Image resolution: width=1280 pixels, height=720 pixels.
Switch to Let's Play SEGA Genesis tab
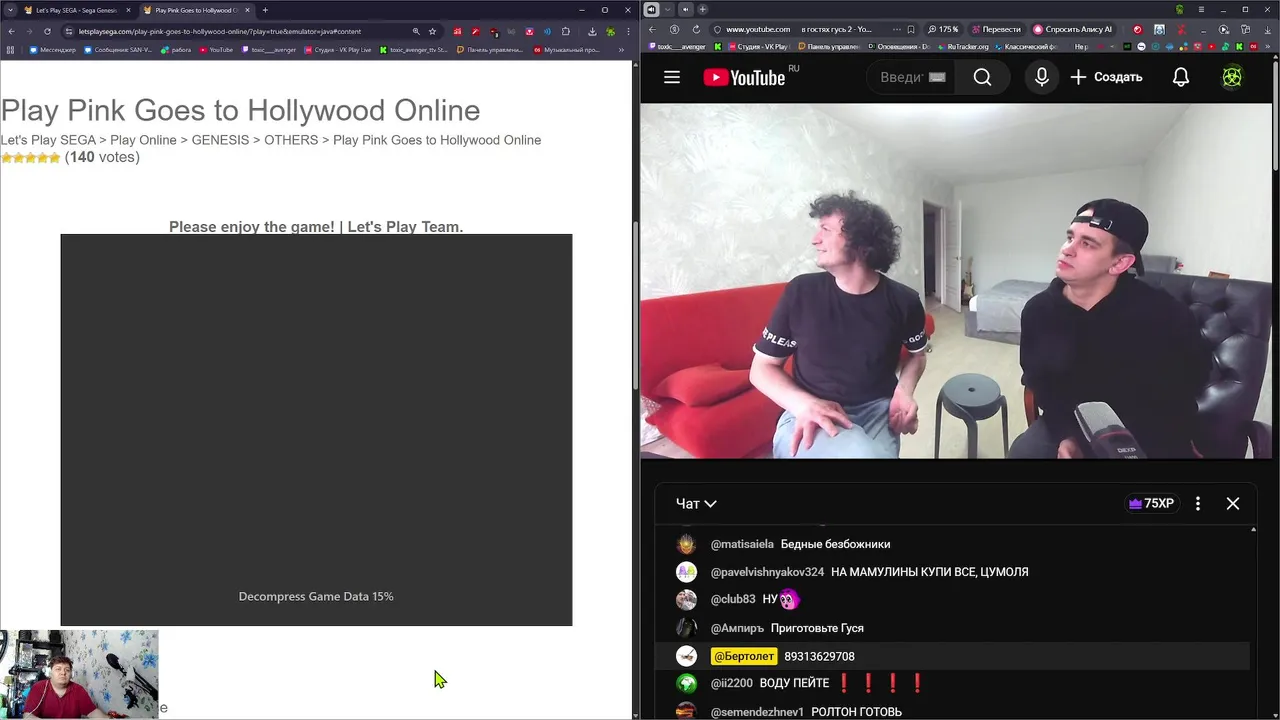[77, 10]
